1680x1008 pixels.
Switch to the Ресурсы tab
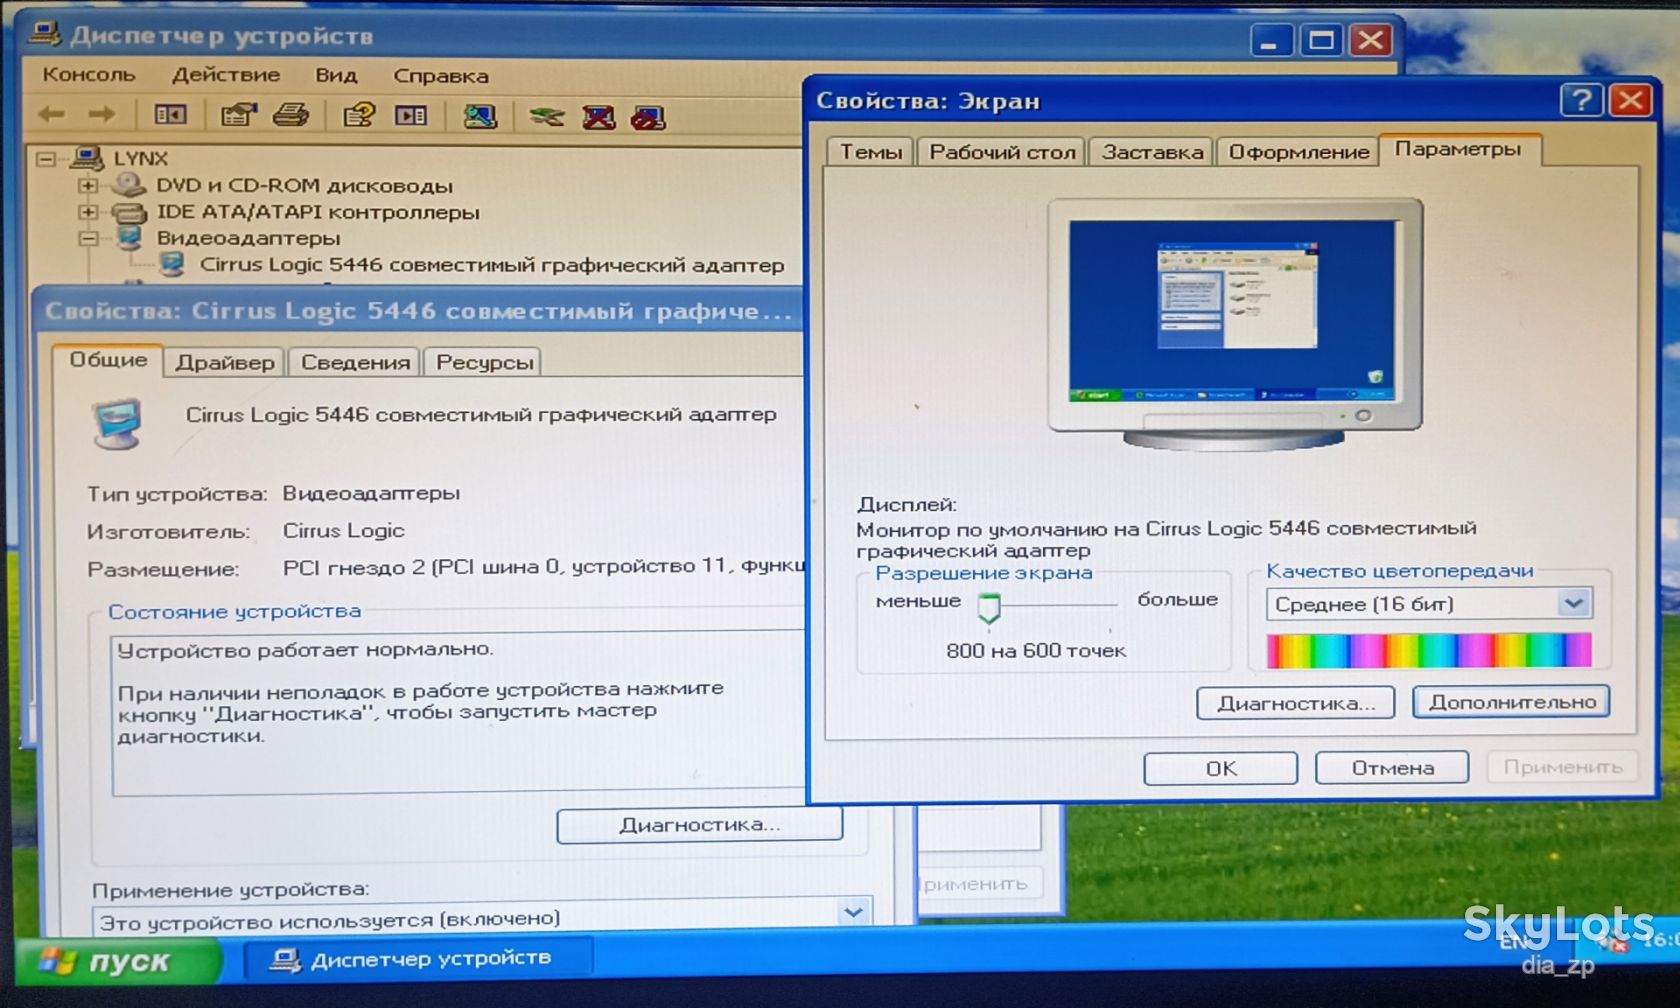point(484,362)
